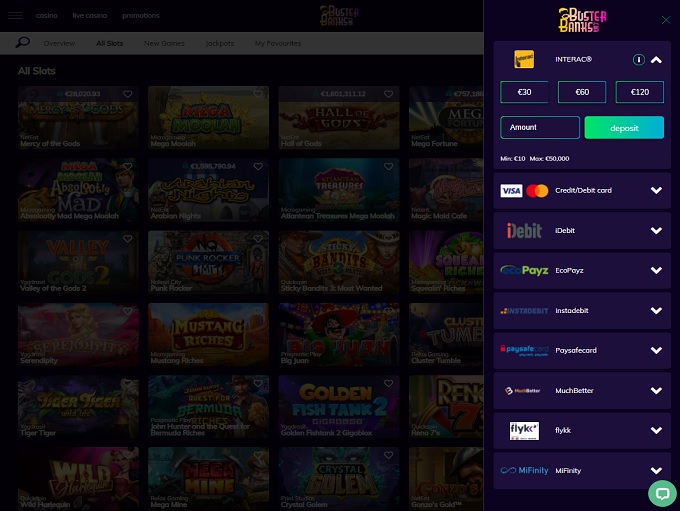Favourite Punk Rocker with heart icon
The height and width of the screenshot is (511, 680).
click(258, 239)
